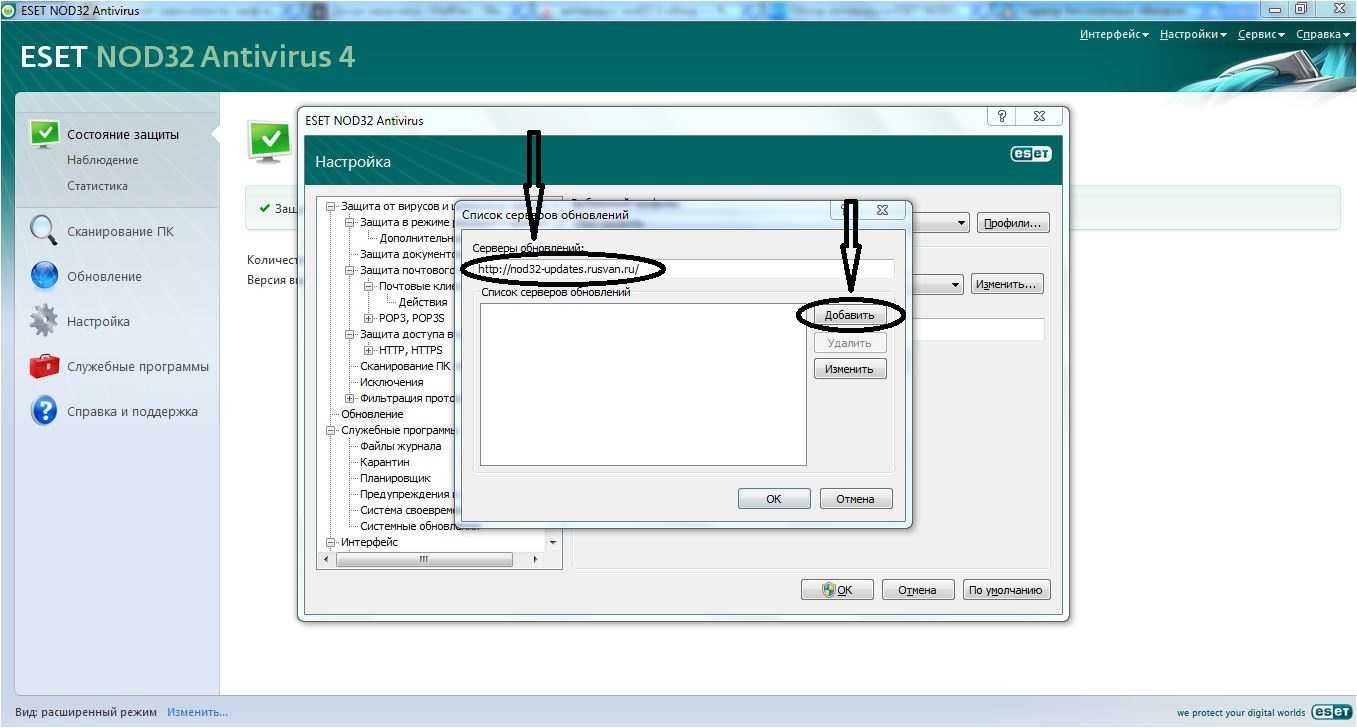
Task: Close the update server list dialog
Action: point(881,210)
